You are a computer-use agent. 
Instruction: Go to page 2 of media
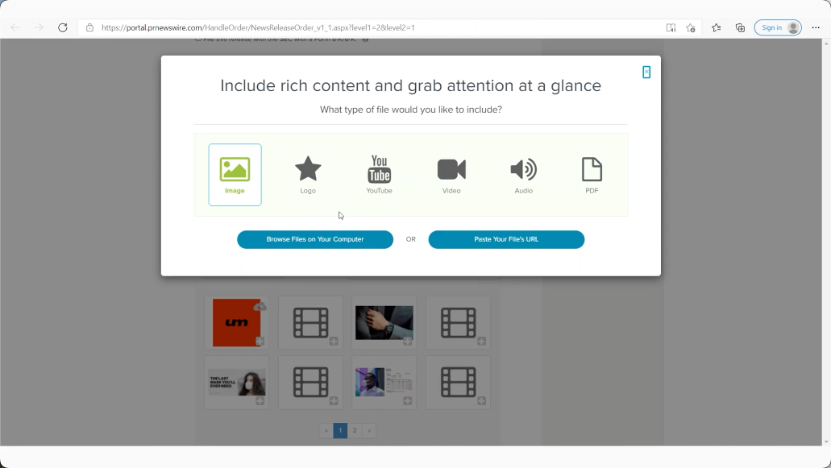click(354, 430)
